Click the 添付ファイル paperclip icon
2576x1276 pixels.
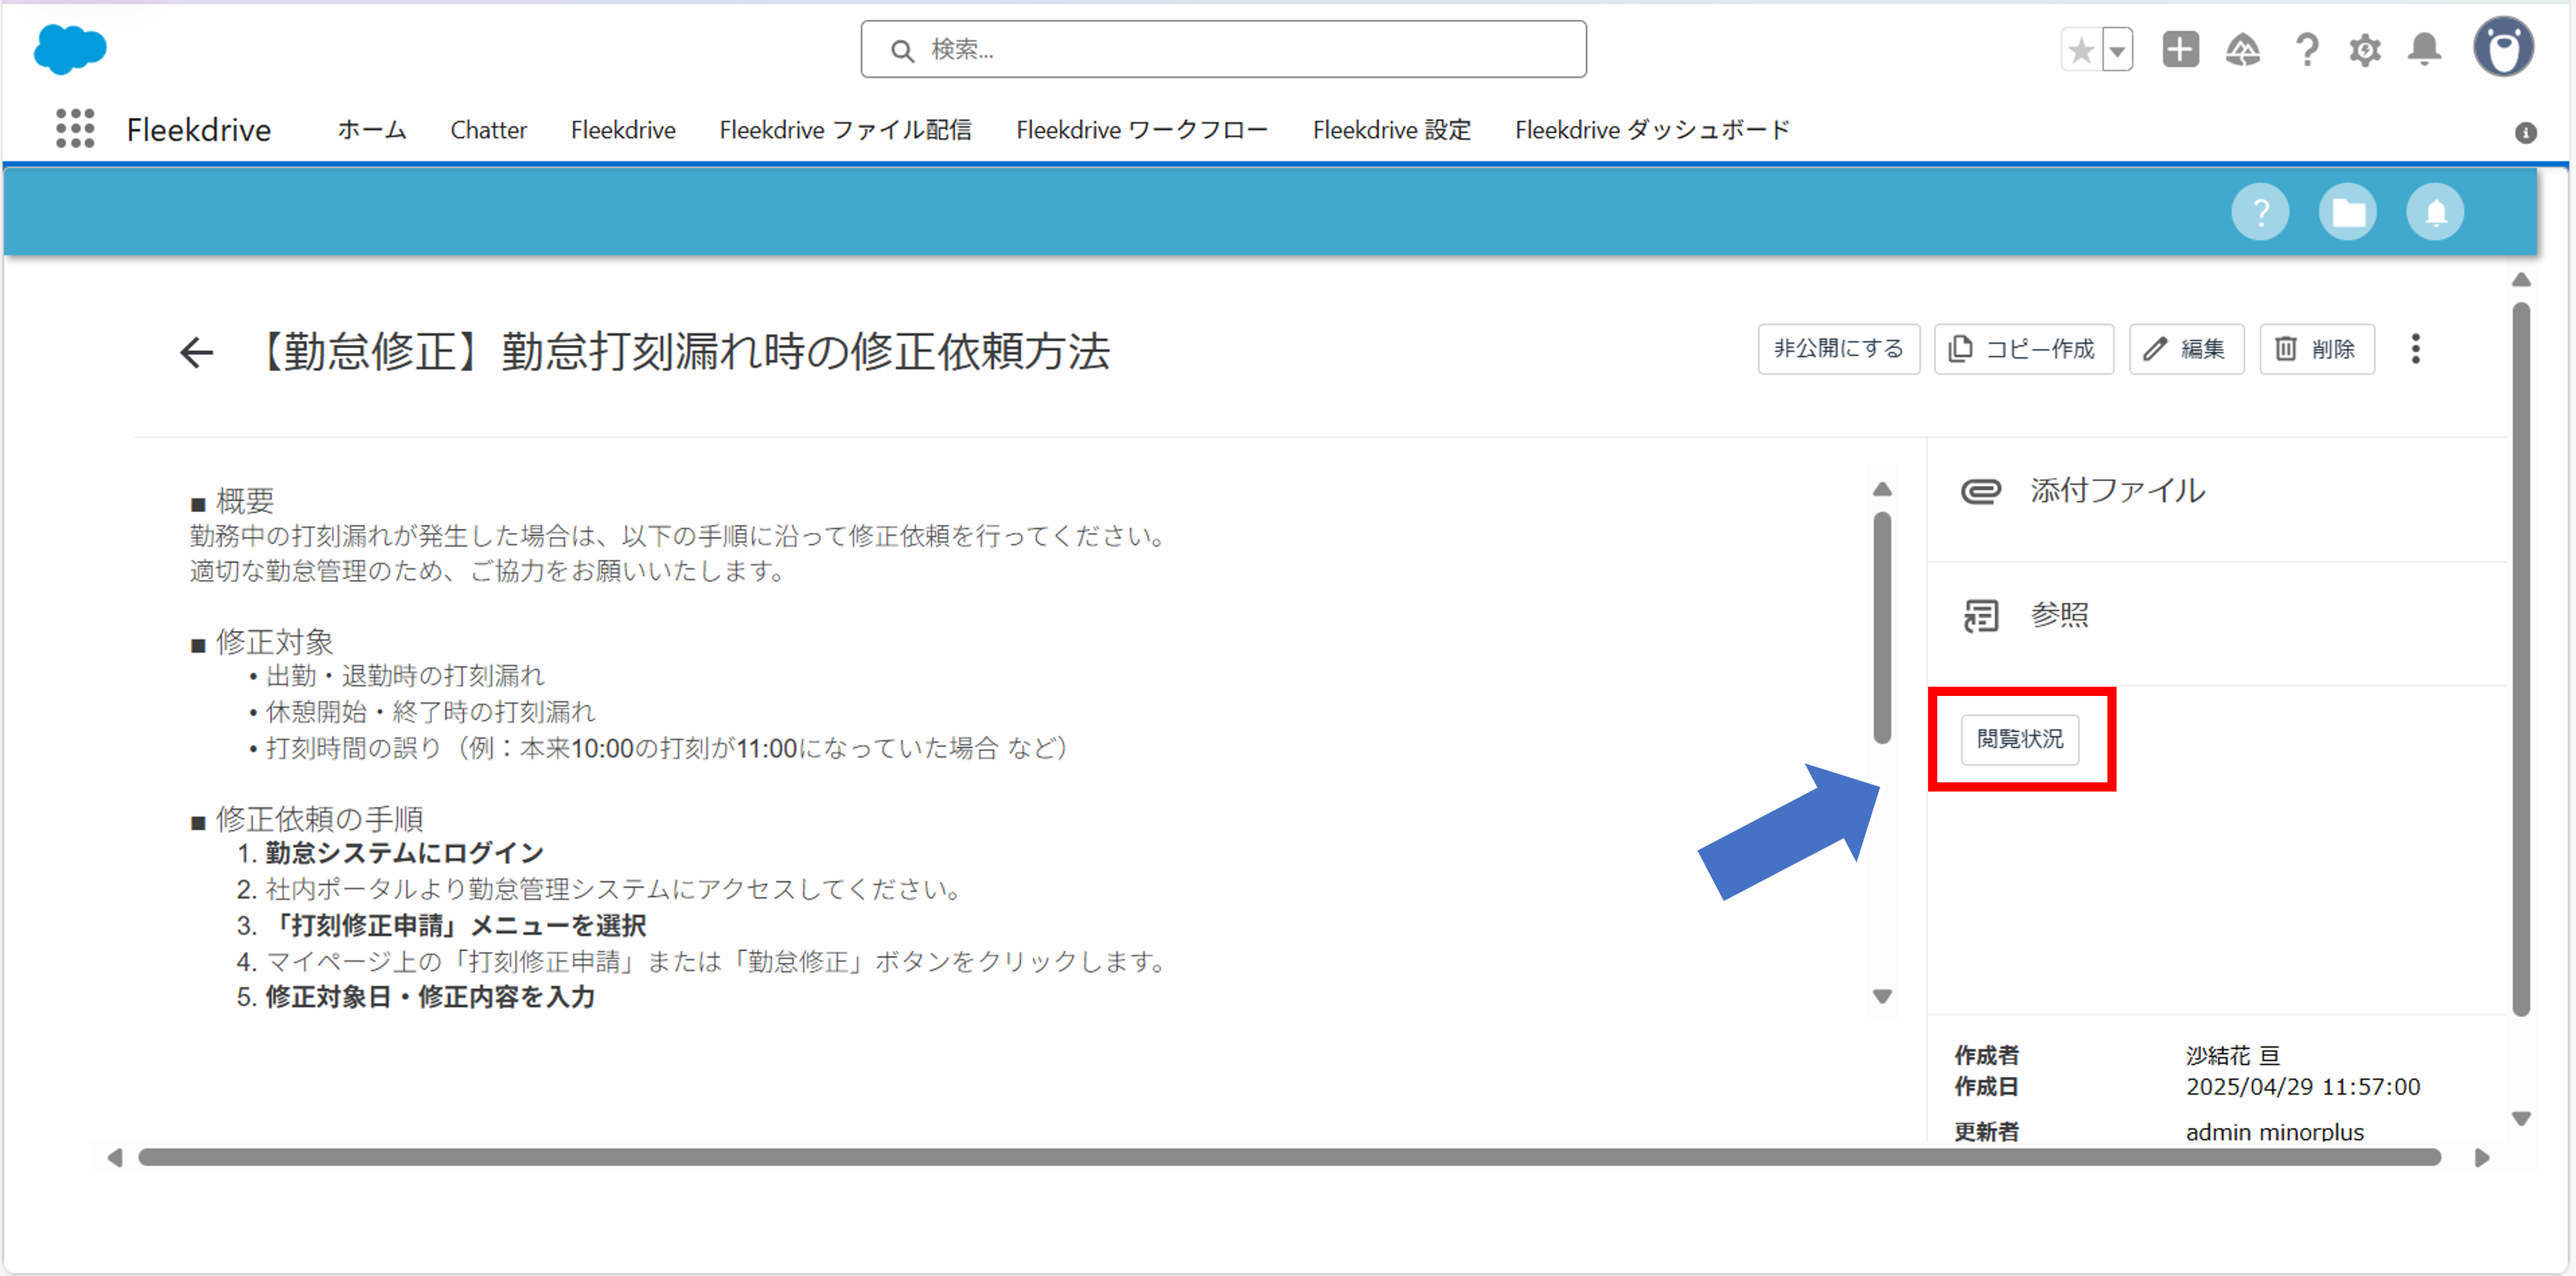[1980, 491]
